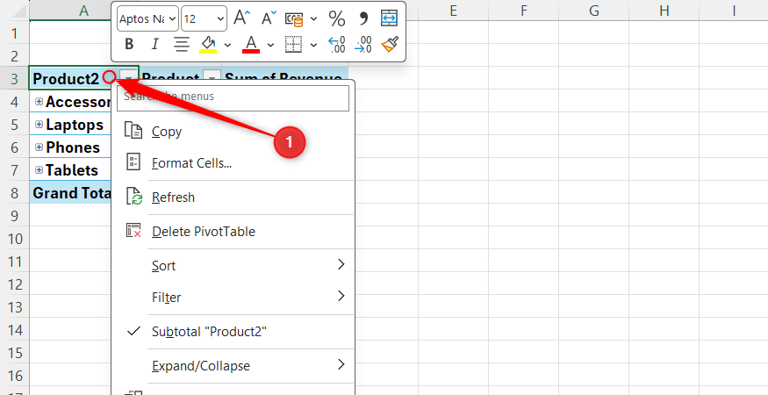This screenshot has width=768, height=395.
Task: Select column G header
Action: (594, 10)
